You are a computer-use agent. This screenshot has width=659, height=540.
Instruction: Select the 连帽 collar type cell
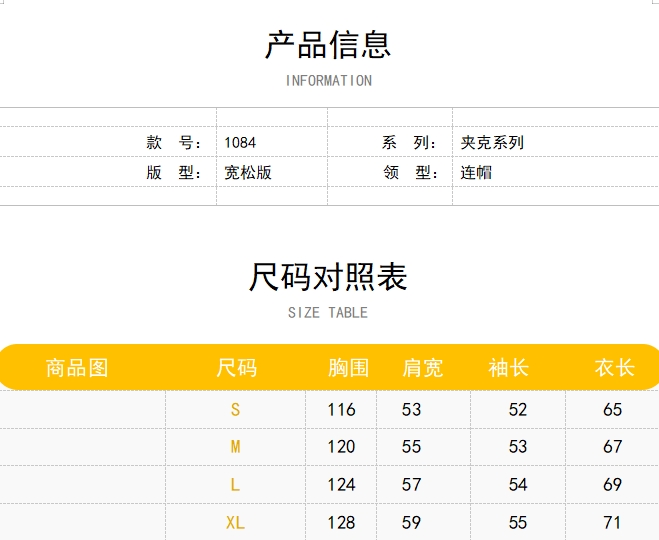tap(476, 172)
